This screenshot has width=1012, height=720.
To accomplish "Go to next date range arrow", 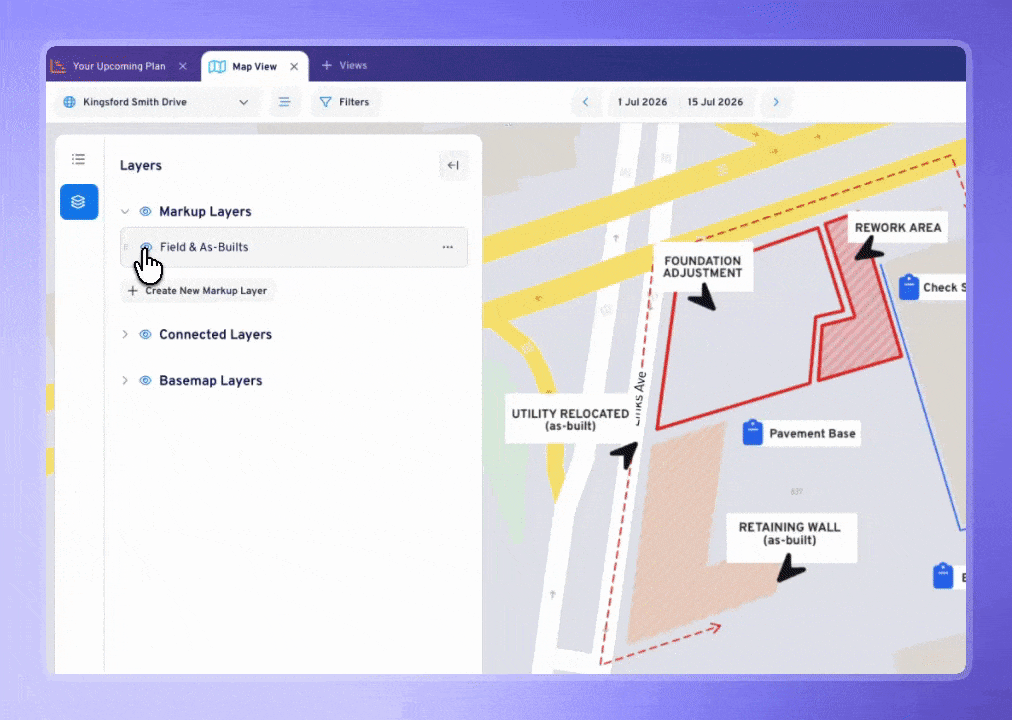I will 776,102.
